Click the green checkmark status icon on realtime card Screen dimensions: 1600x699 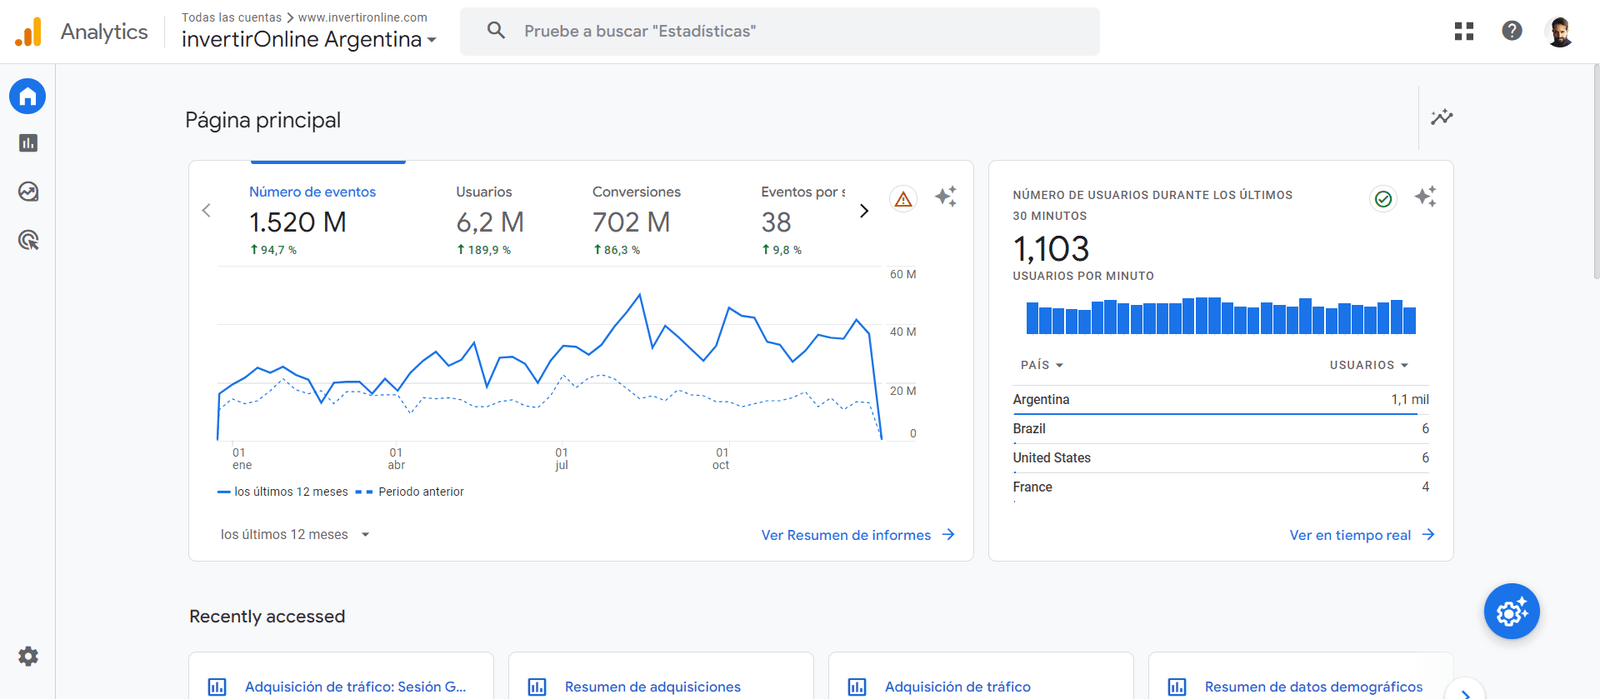pos(1383,199)
